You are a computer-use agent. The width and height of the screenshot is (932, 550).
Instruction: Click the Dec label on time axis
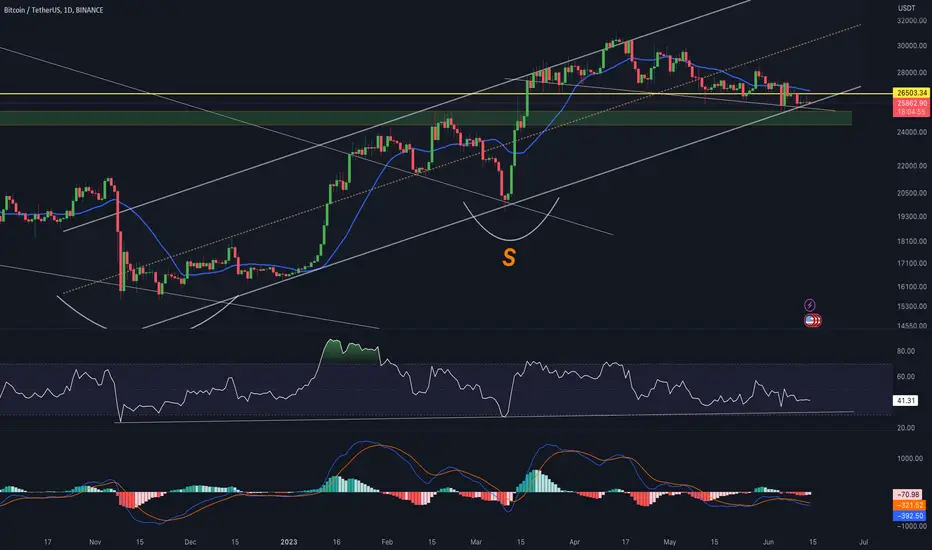pos(190,542)
